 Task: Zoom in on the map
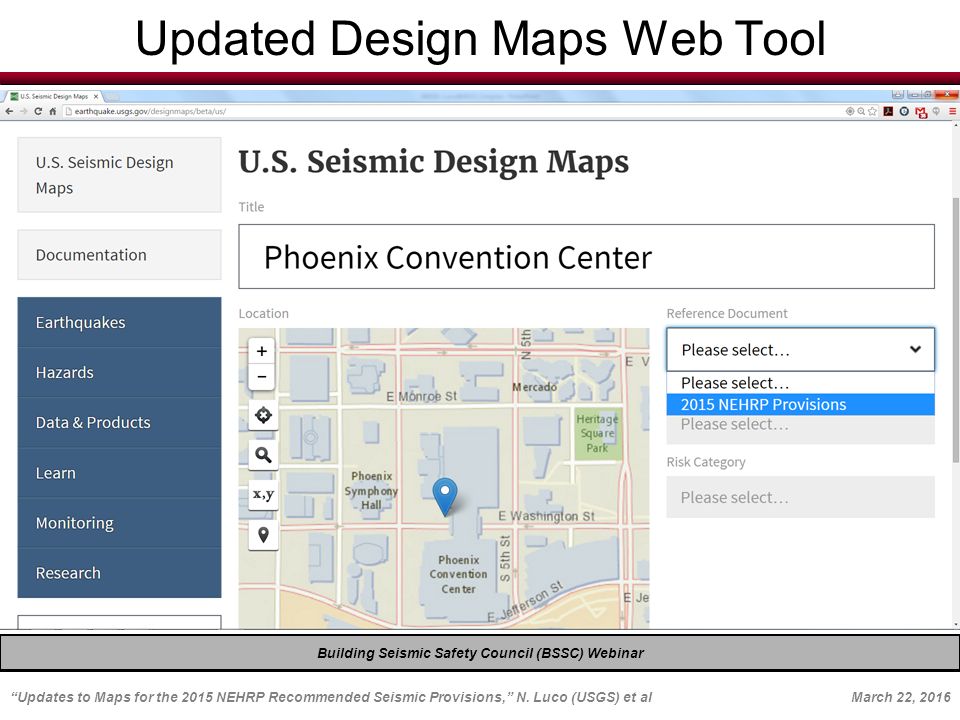tap(262, 351)
